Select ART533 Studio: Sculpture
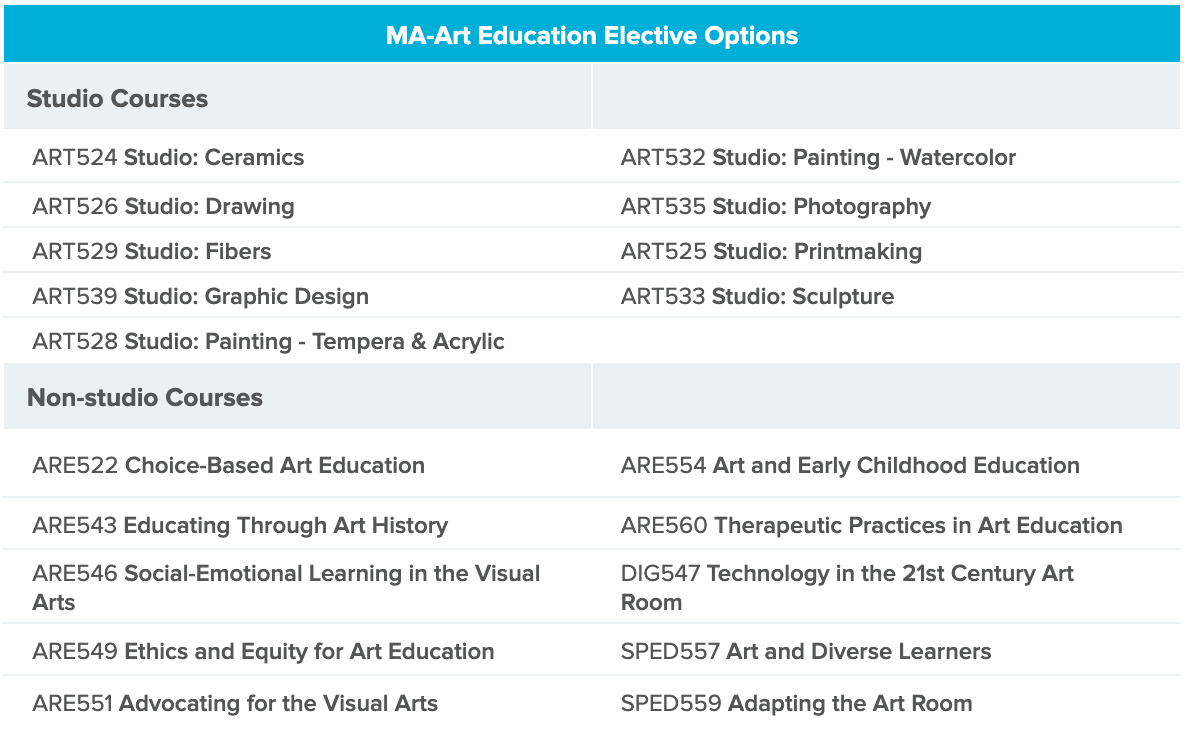 point(758,296)
